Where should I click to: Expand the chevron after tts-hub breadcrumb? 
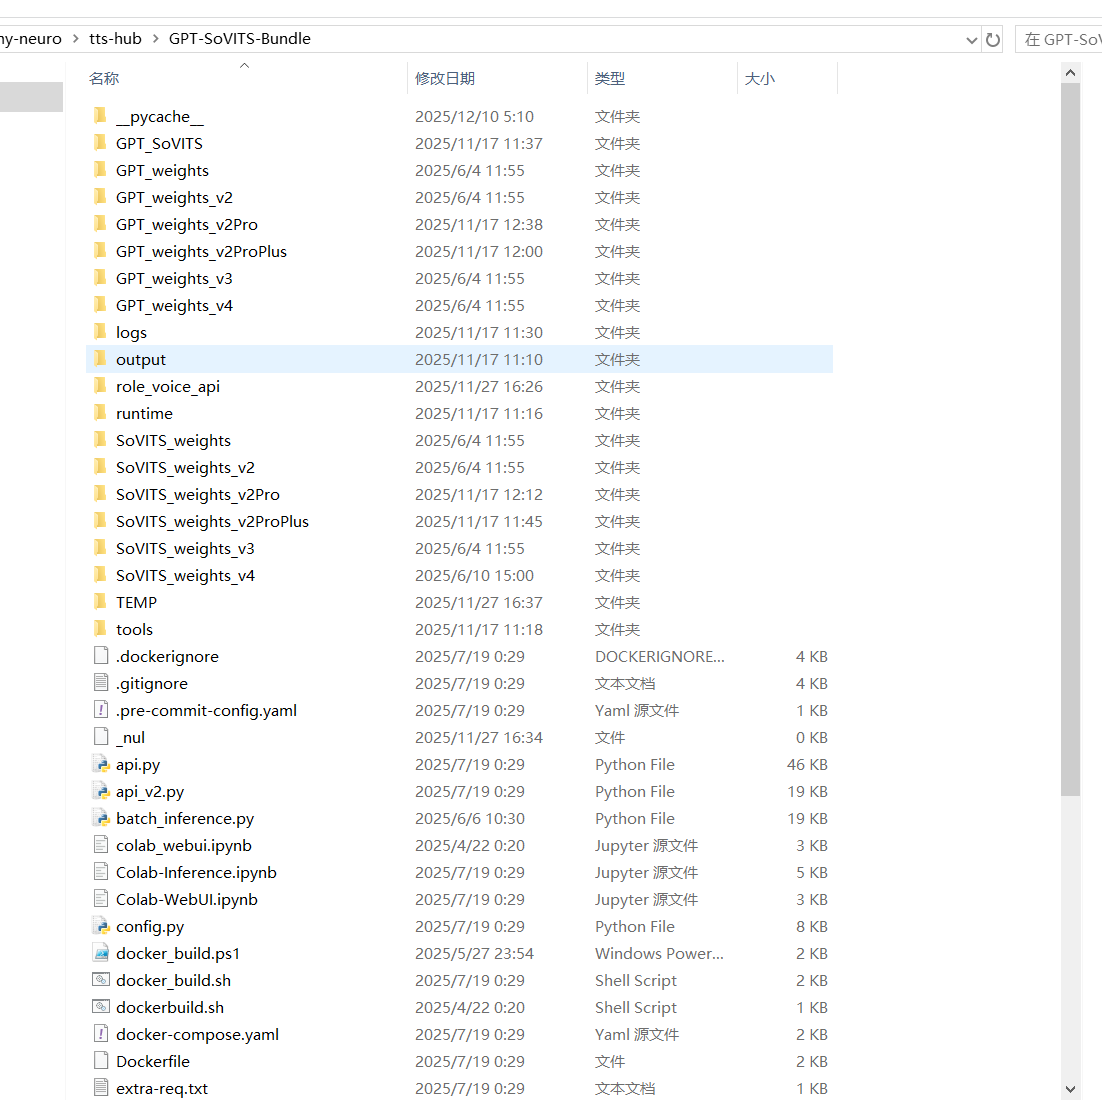coord(155,39)
